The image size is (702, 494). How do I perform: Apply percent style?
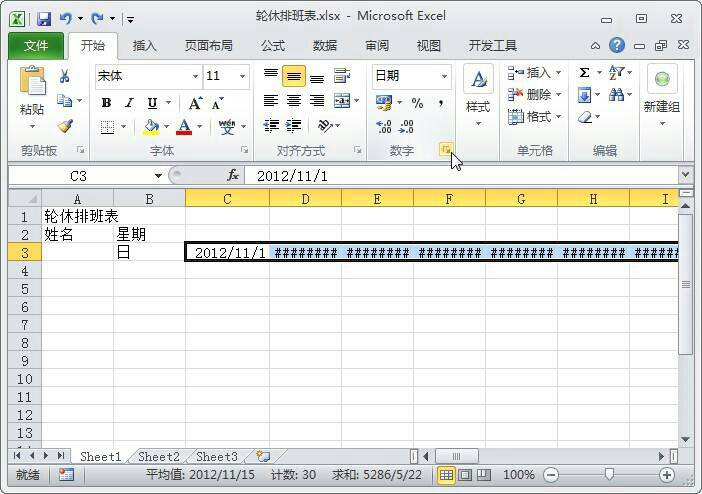click(x=417, y=103)
